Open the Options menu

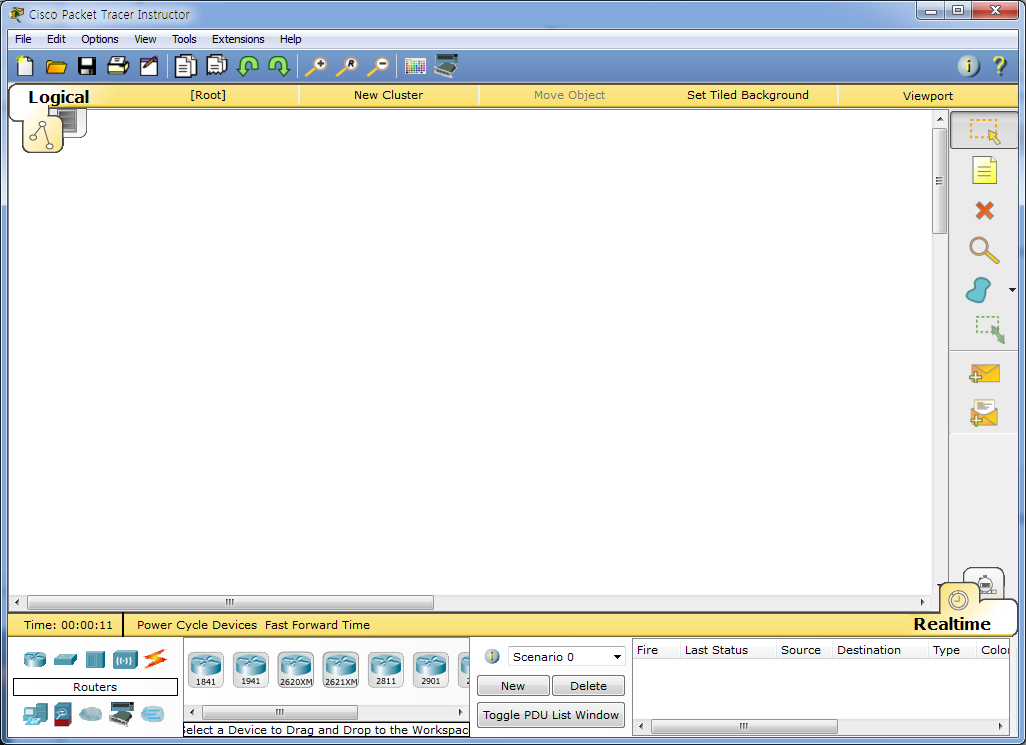pos(99,39)
